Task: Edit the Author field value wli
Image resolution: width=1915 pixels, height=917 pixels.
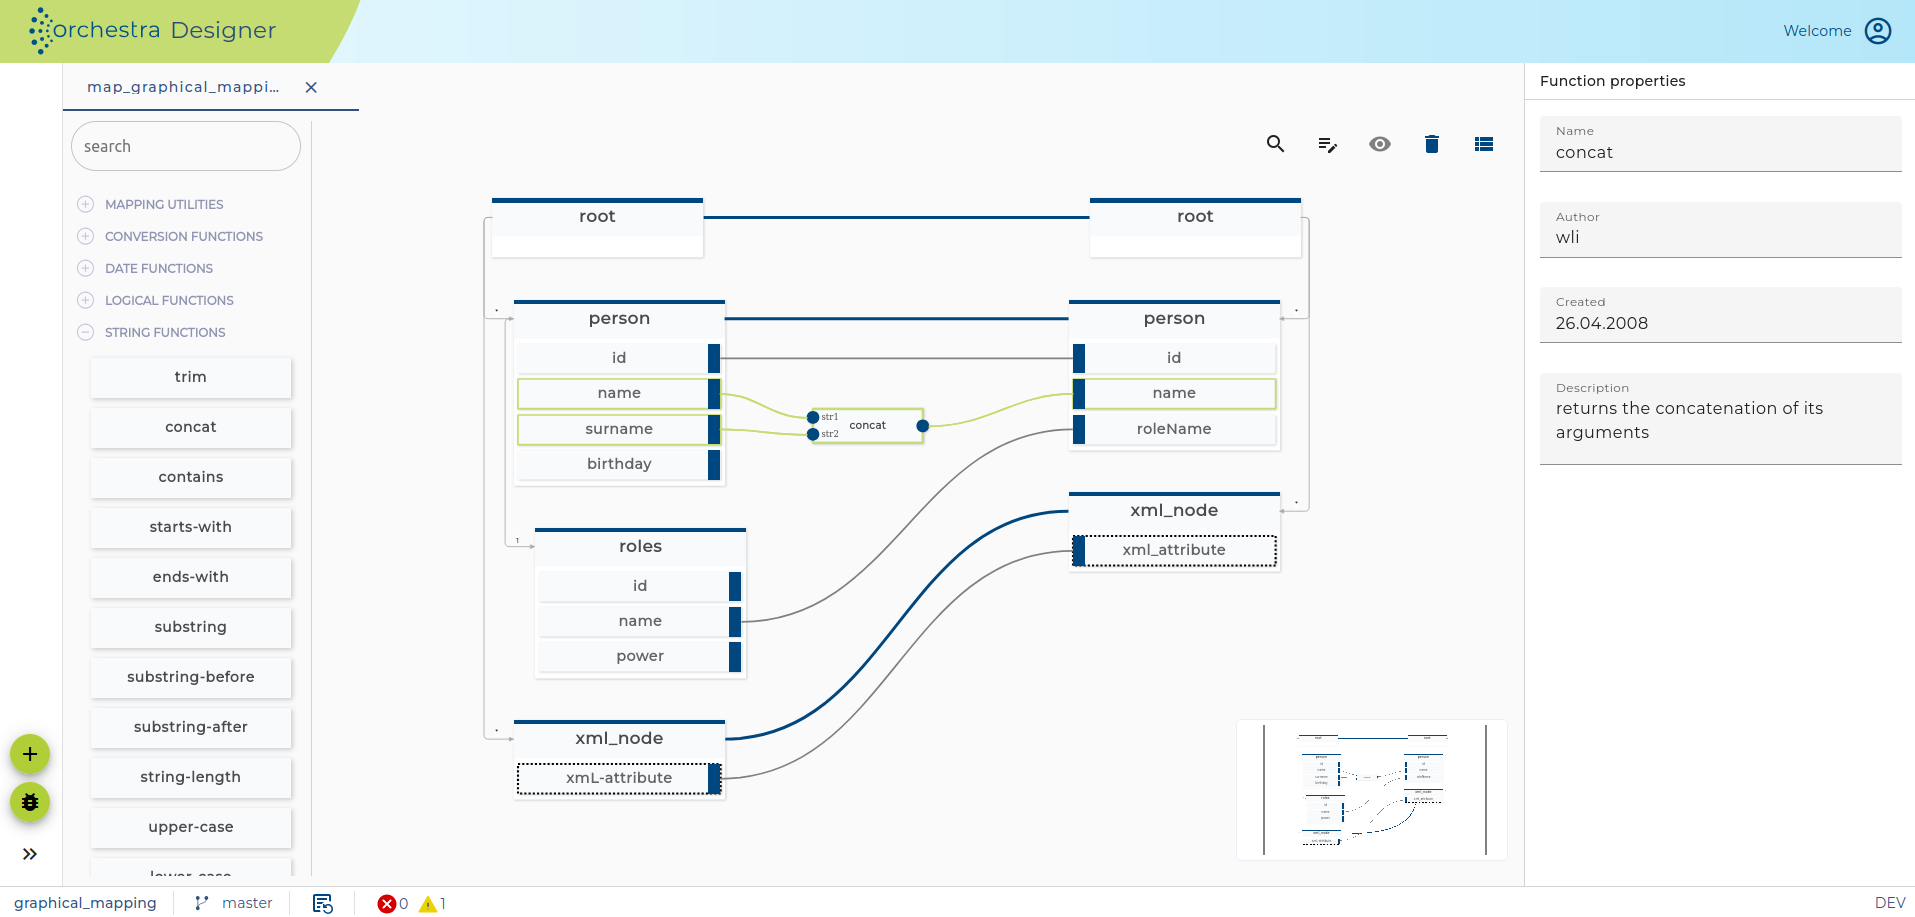Action: 1720,230
